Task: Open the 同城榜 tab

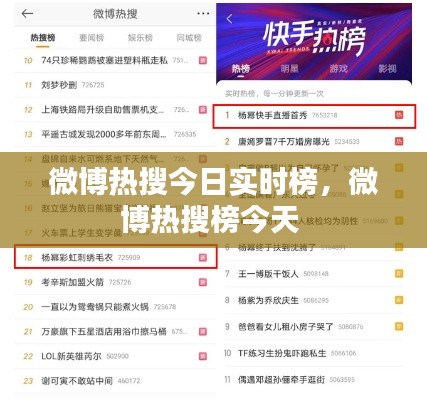Action: pos(189,38)
